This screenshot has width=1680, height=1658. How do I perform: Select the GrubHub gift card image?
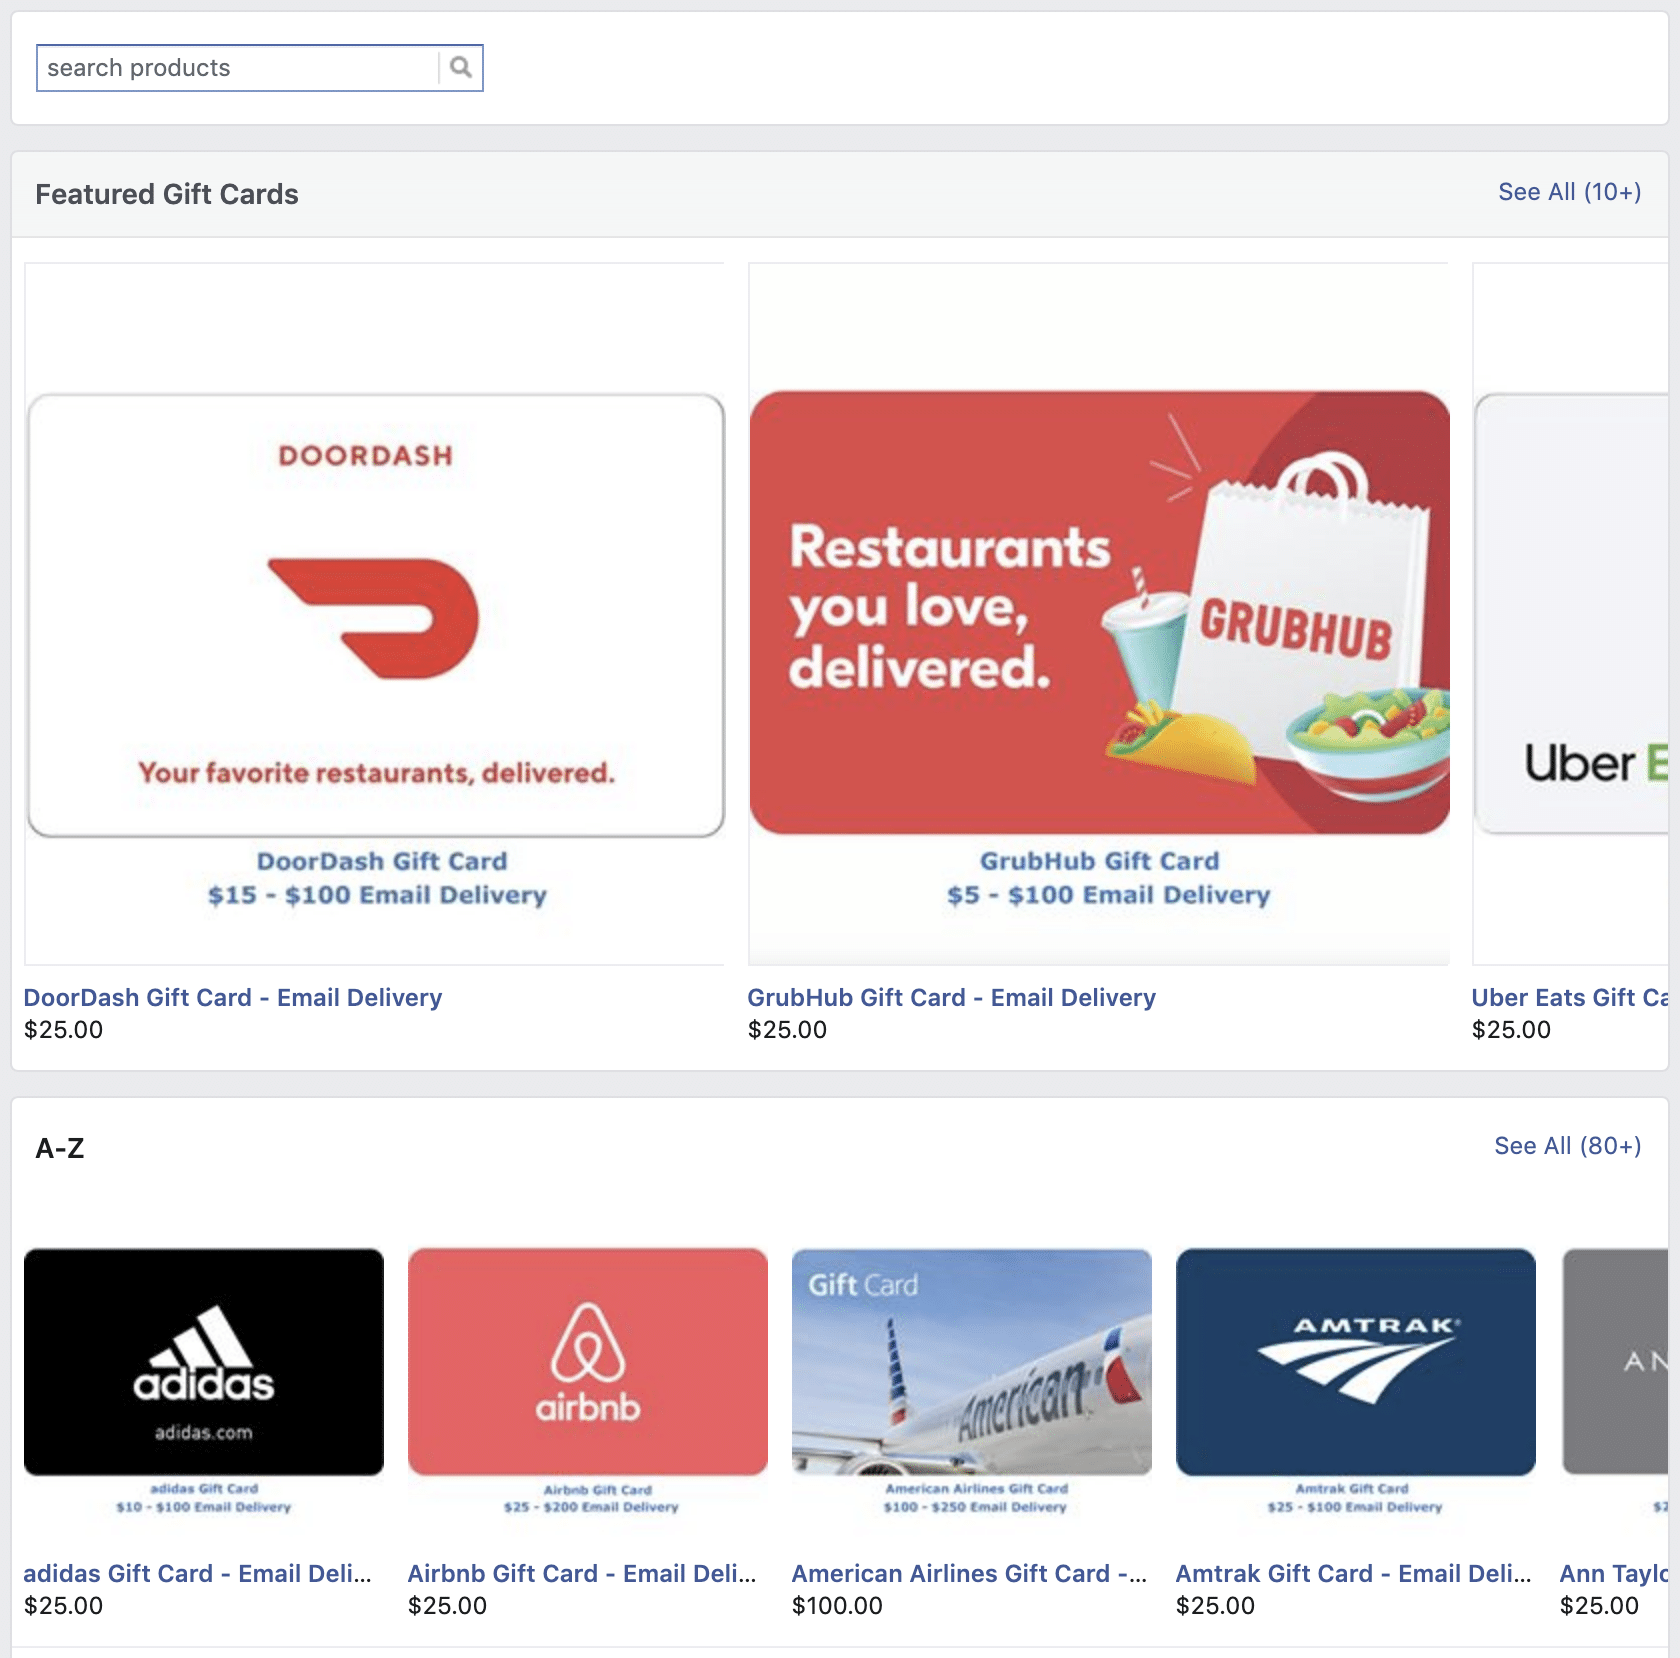point(1098,613)
